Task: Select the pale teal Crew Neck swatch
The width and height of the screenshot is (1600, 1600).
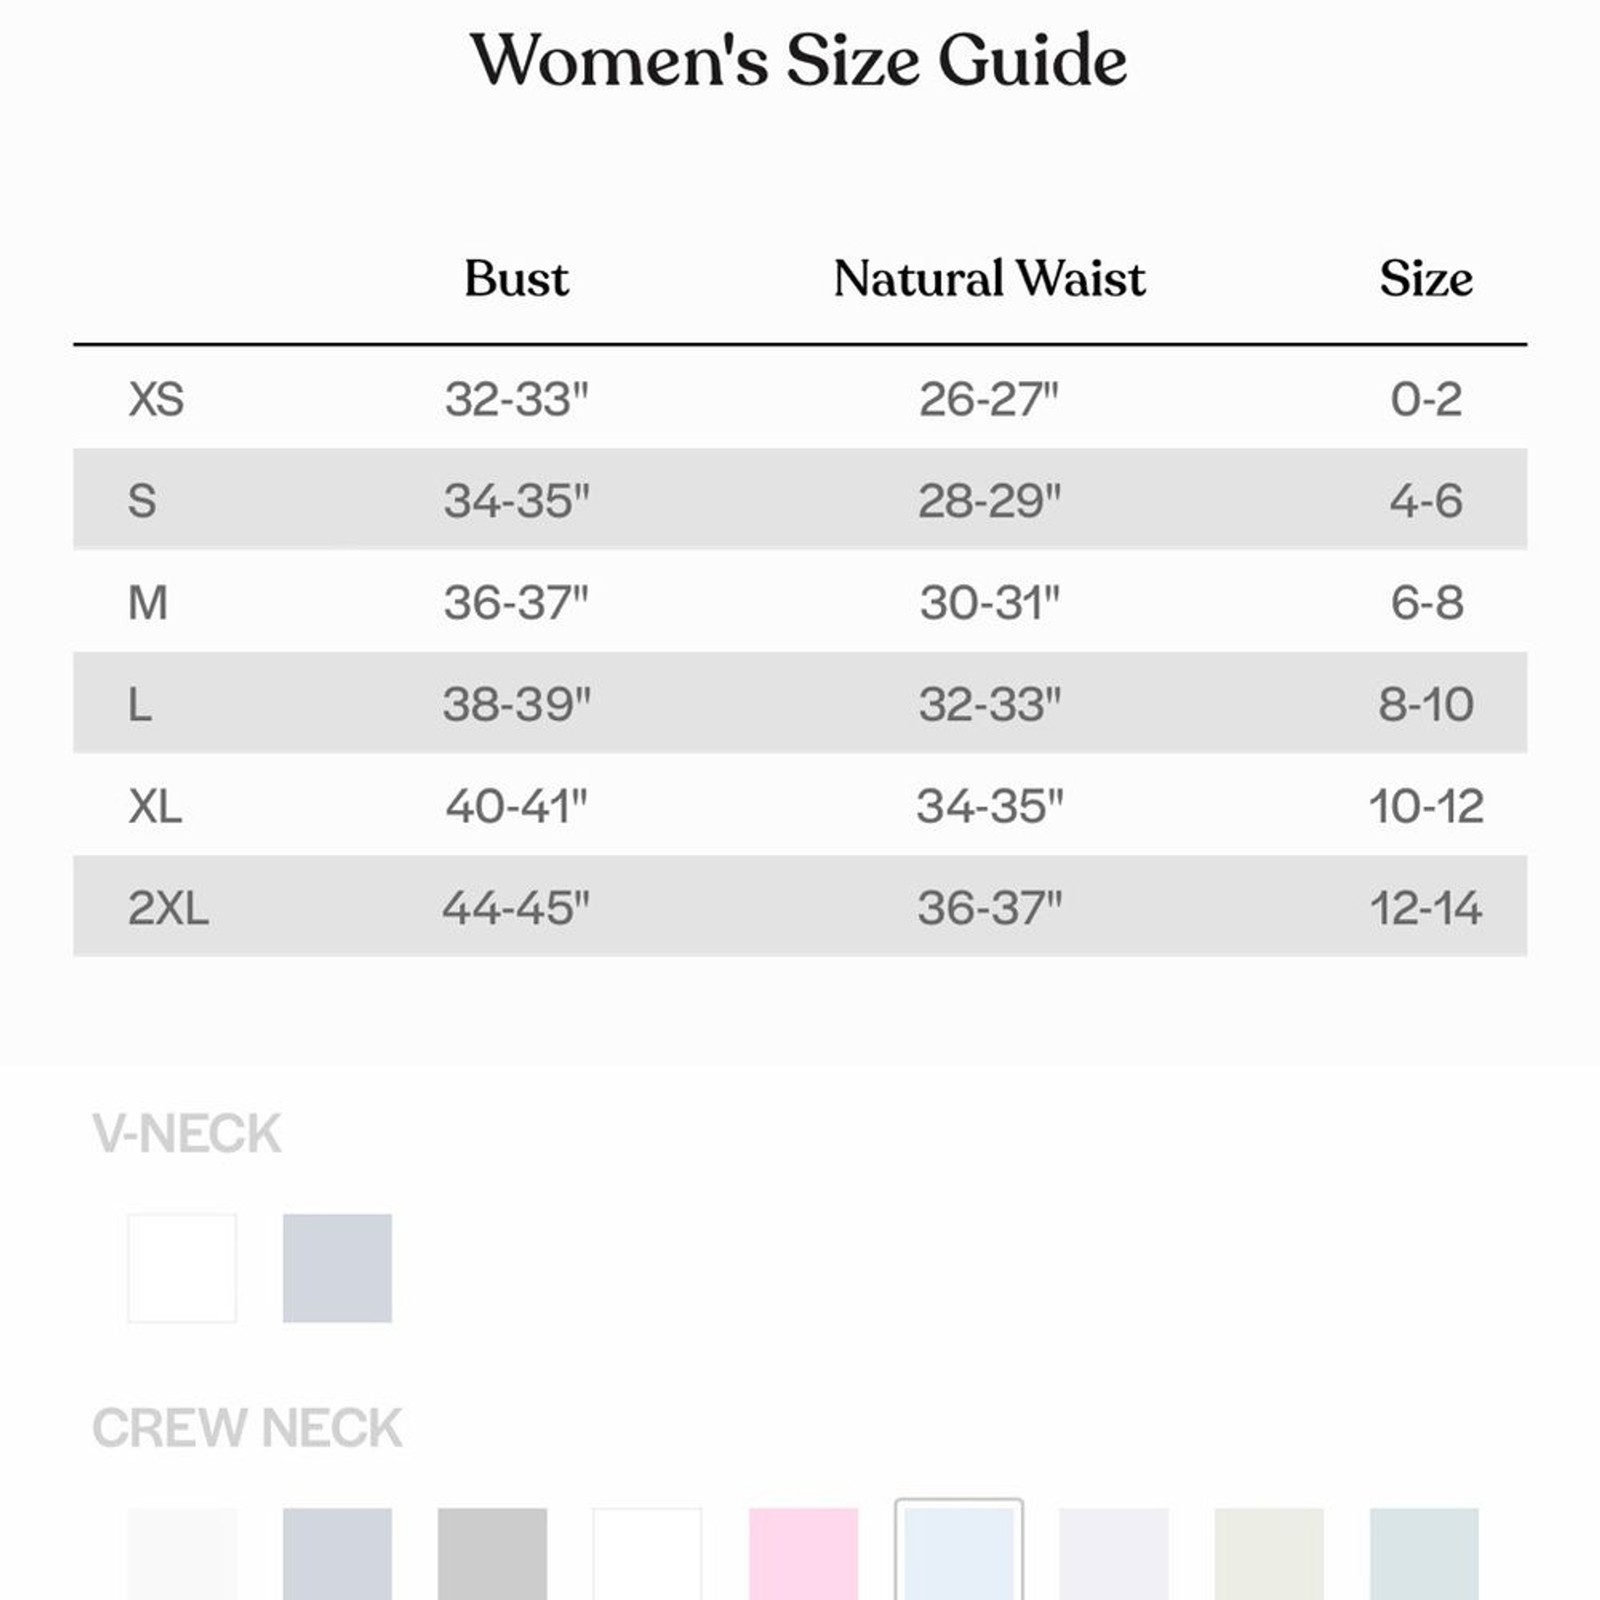Action: 1424,1554
